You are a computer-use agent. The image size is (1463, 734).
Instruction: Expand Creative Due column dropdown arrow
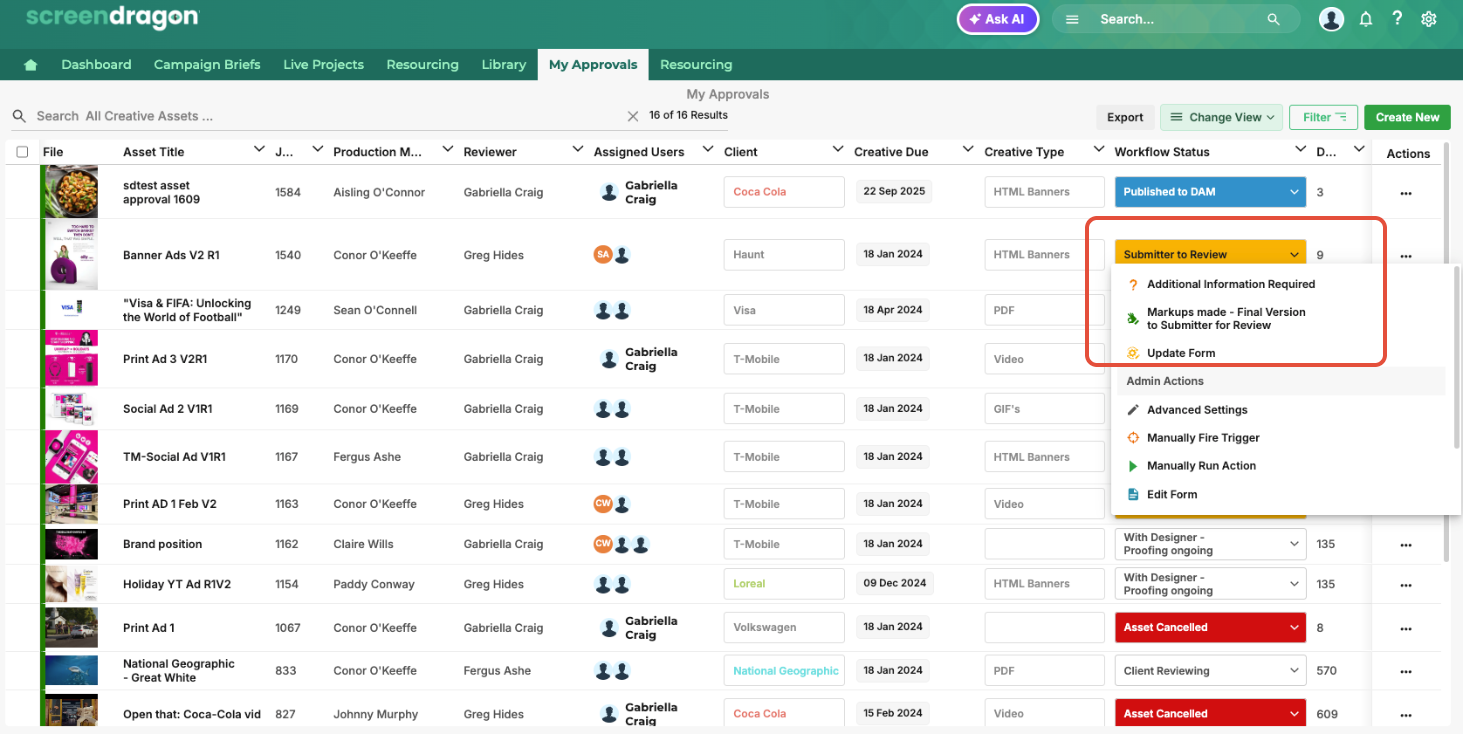tap(967, 150)
